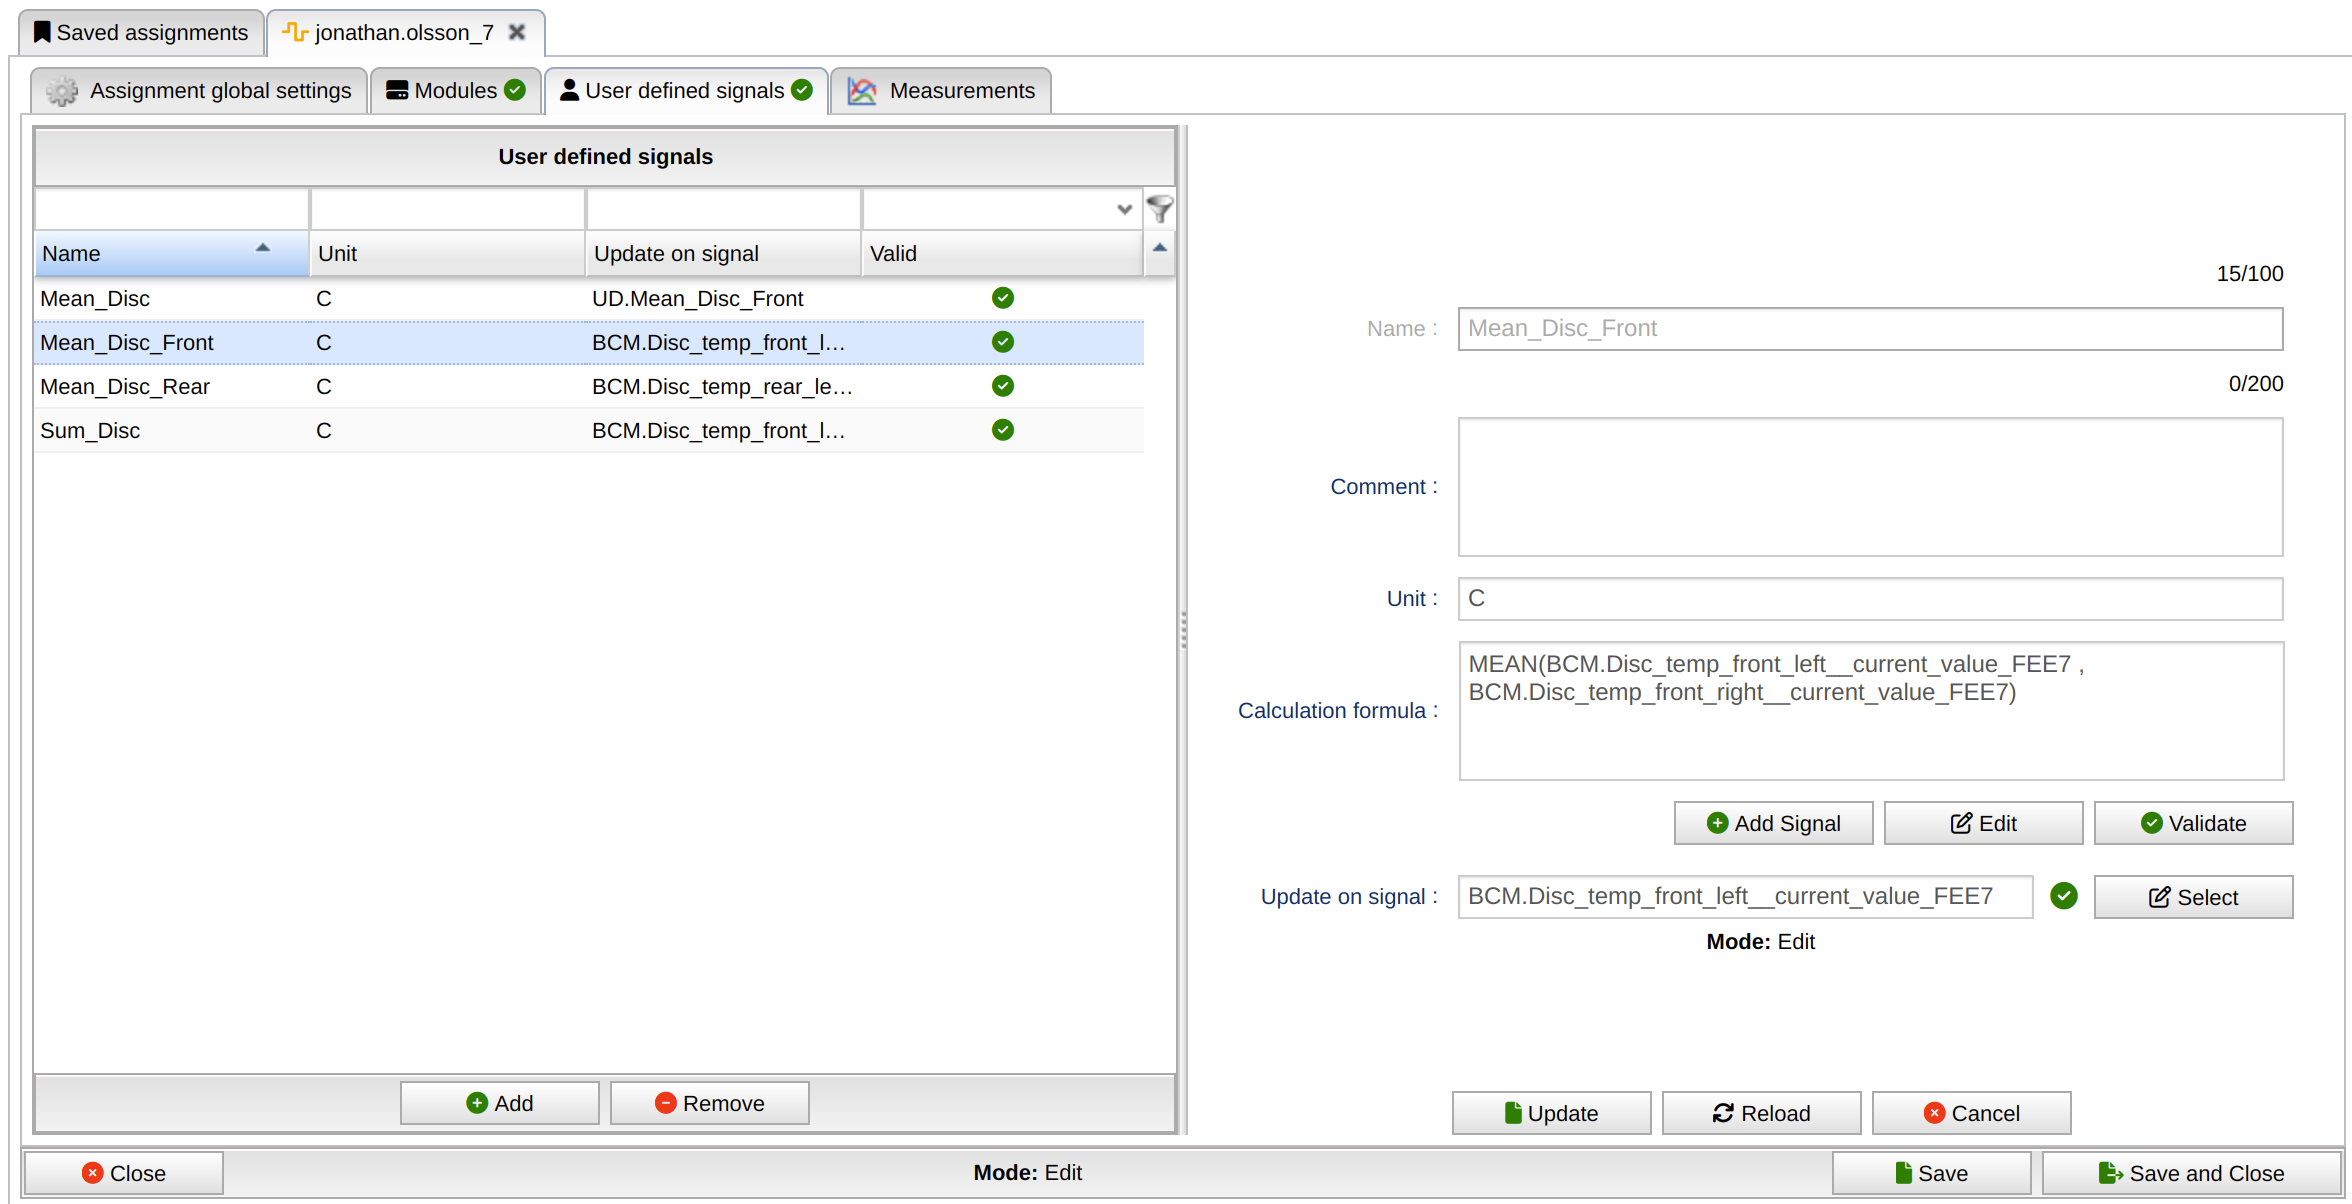Click Save and Close button

coord(2190,1173)
